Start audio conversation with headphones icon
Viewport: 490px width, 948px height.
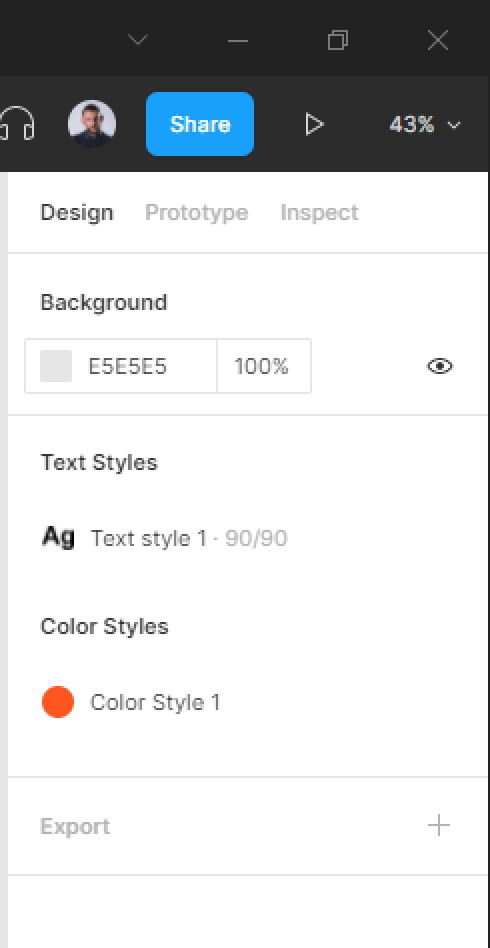[x=18, y=124]
